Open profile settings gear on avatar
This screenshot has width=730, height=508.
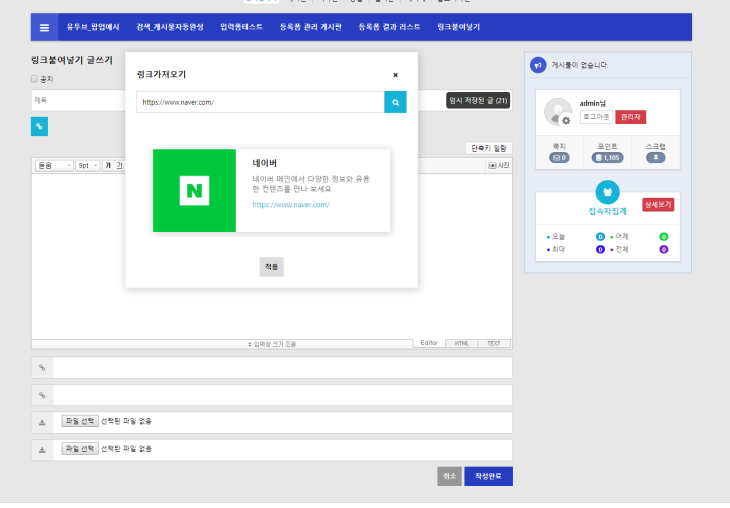pos(566,120)
